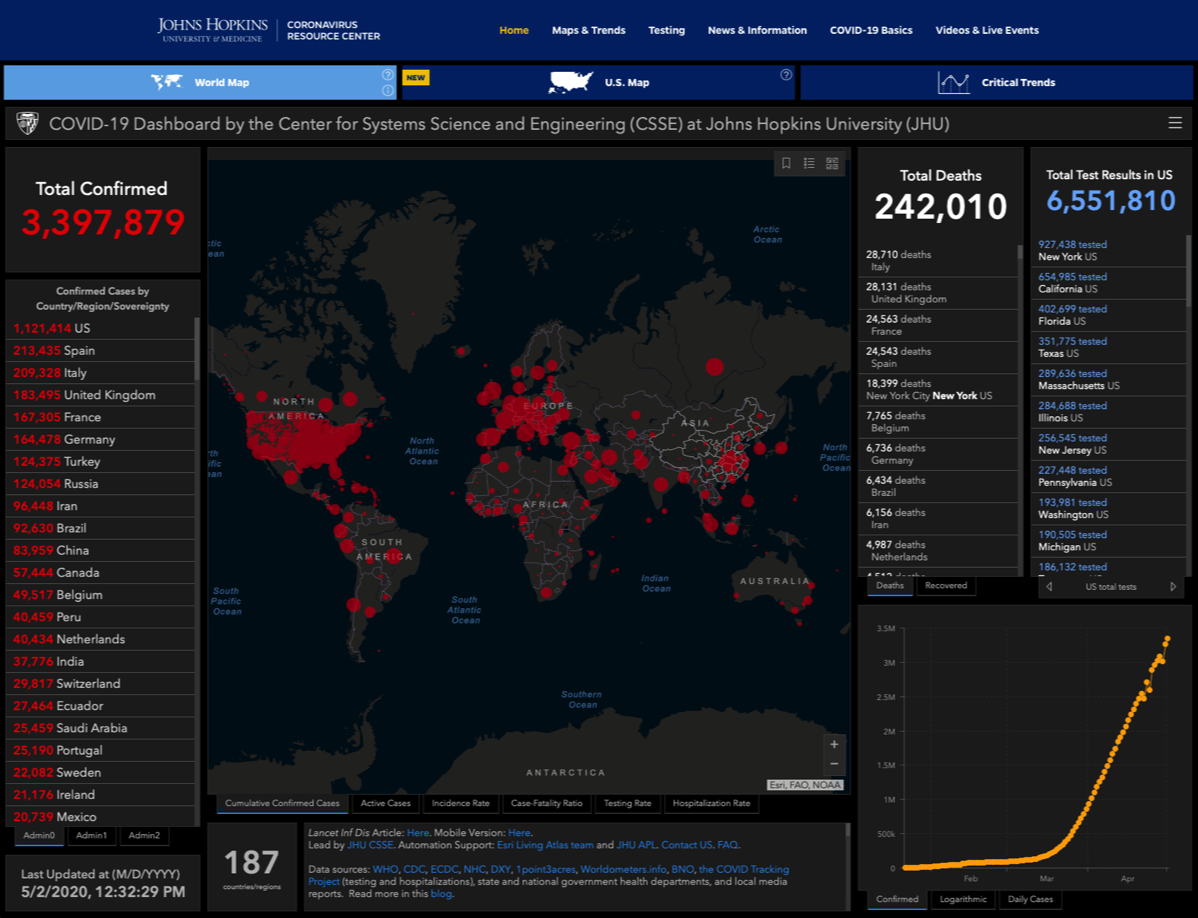Click the United States silhouette icon
The width and height of the screenshot is (1198, 918).
(571, 82)
